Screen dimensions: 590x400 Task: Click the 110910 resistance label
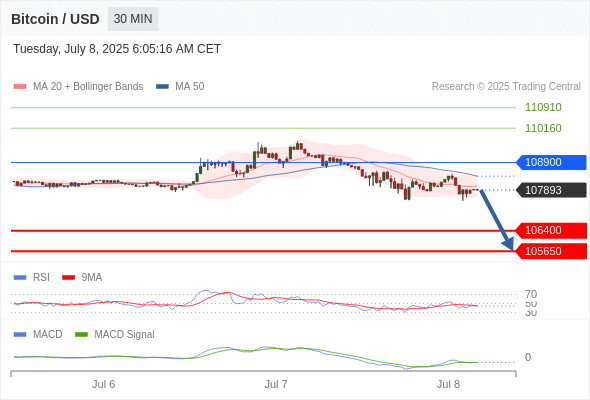pyautogui.click(x=543, y=107)
